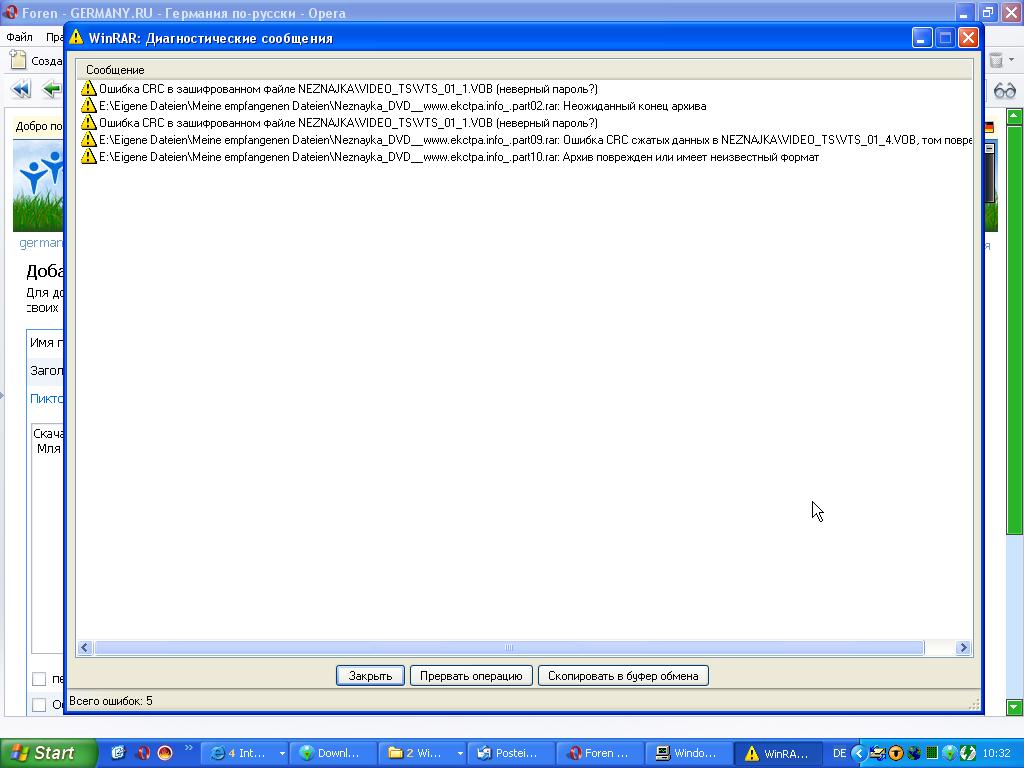This screenshot has height=768, width=1024.
Task: Close the WinRAR diagnostic messages window
Action: tap(968, 38)
